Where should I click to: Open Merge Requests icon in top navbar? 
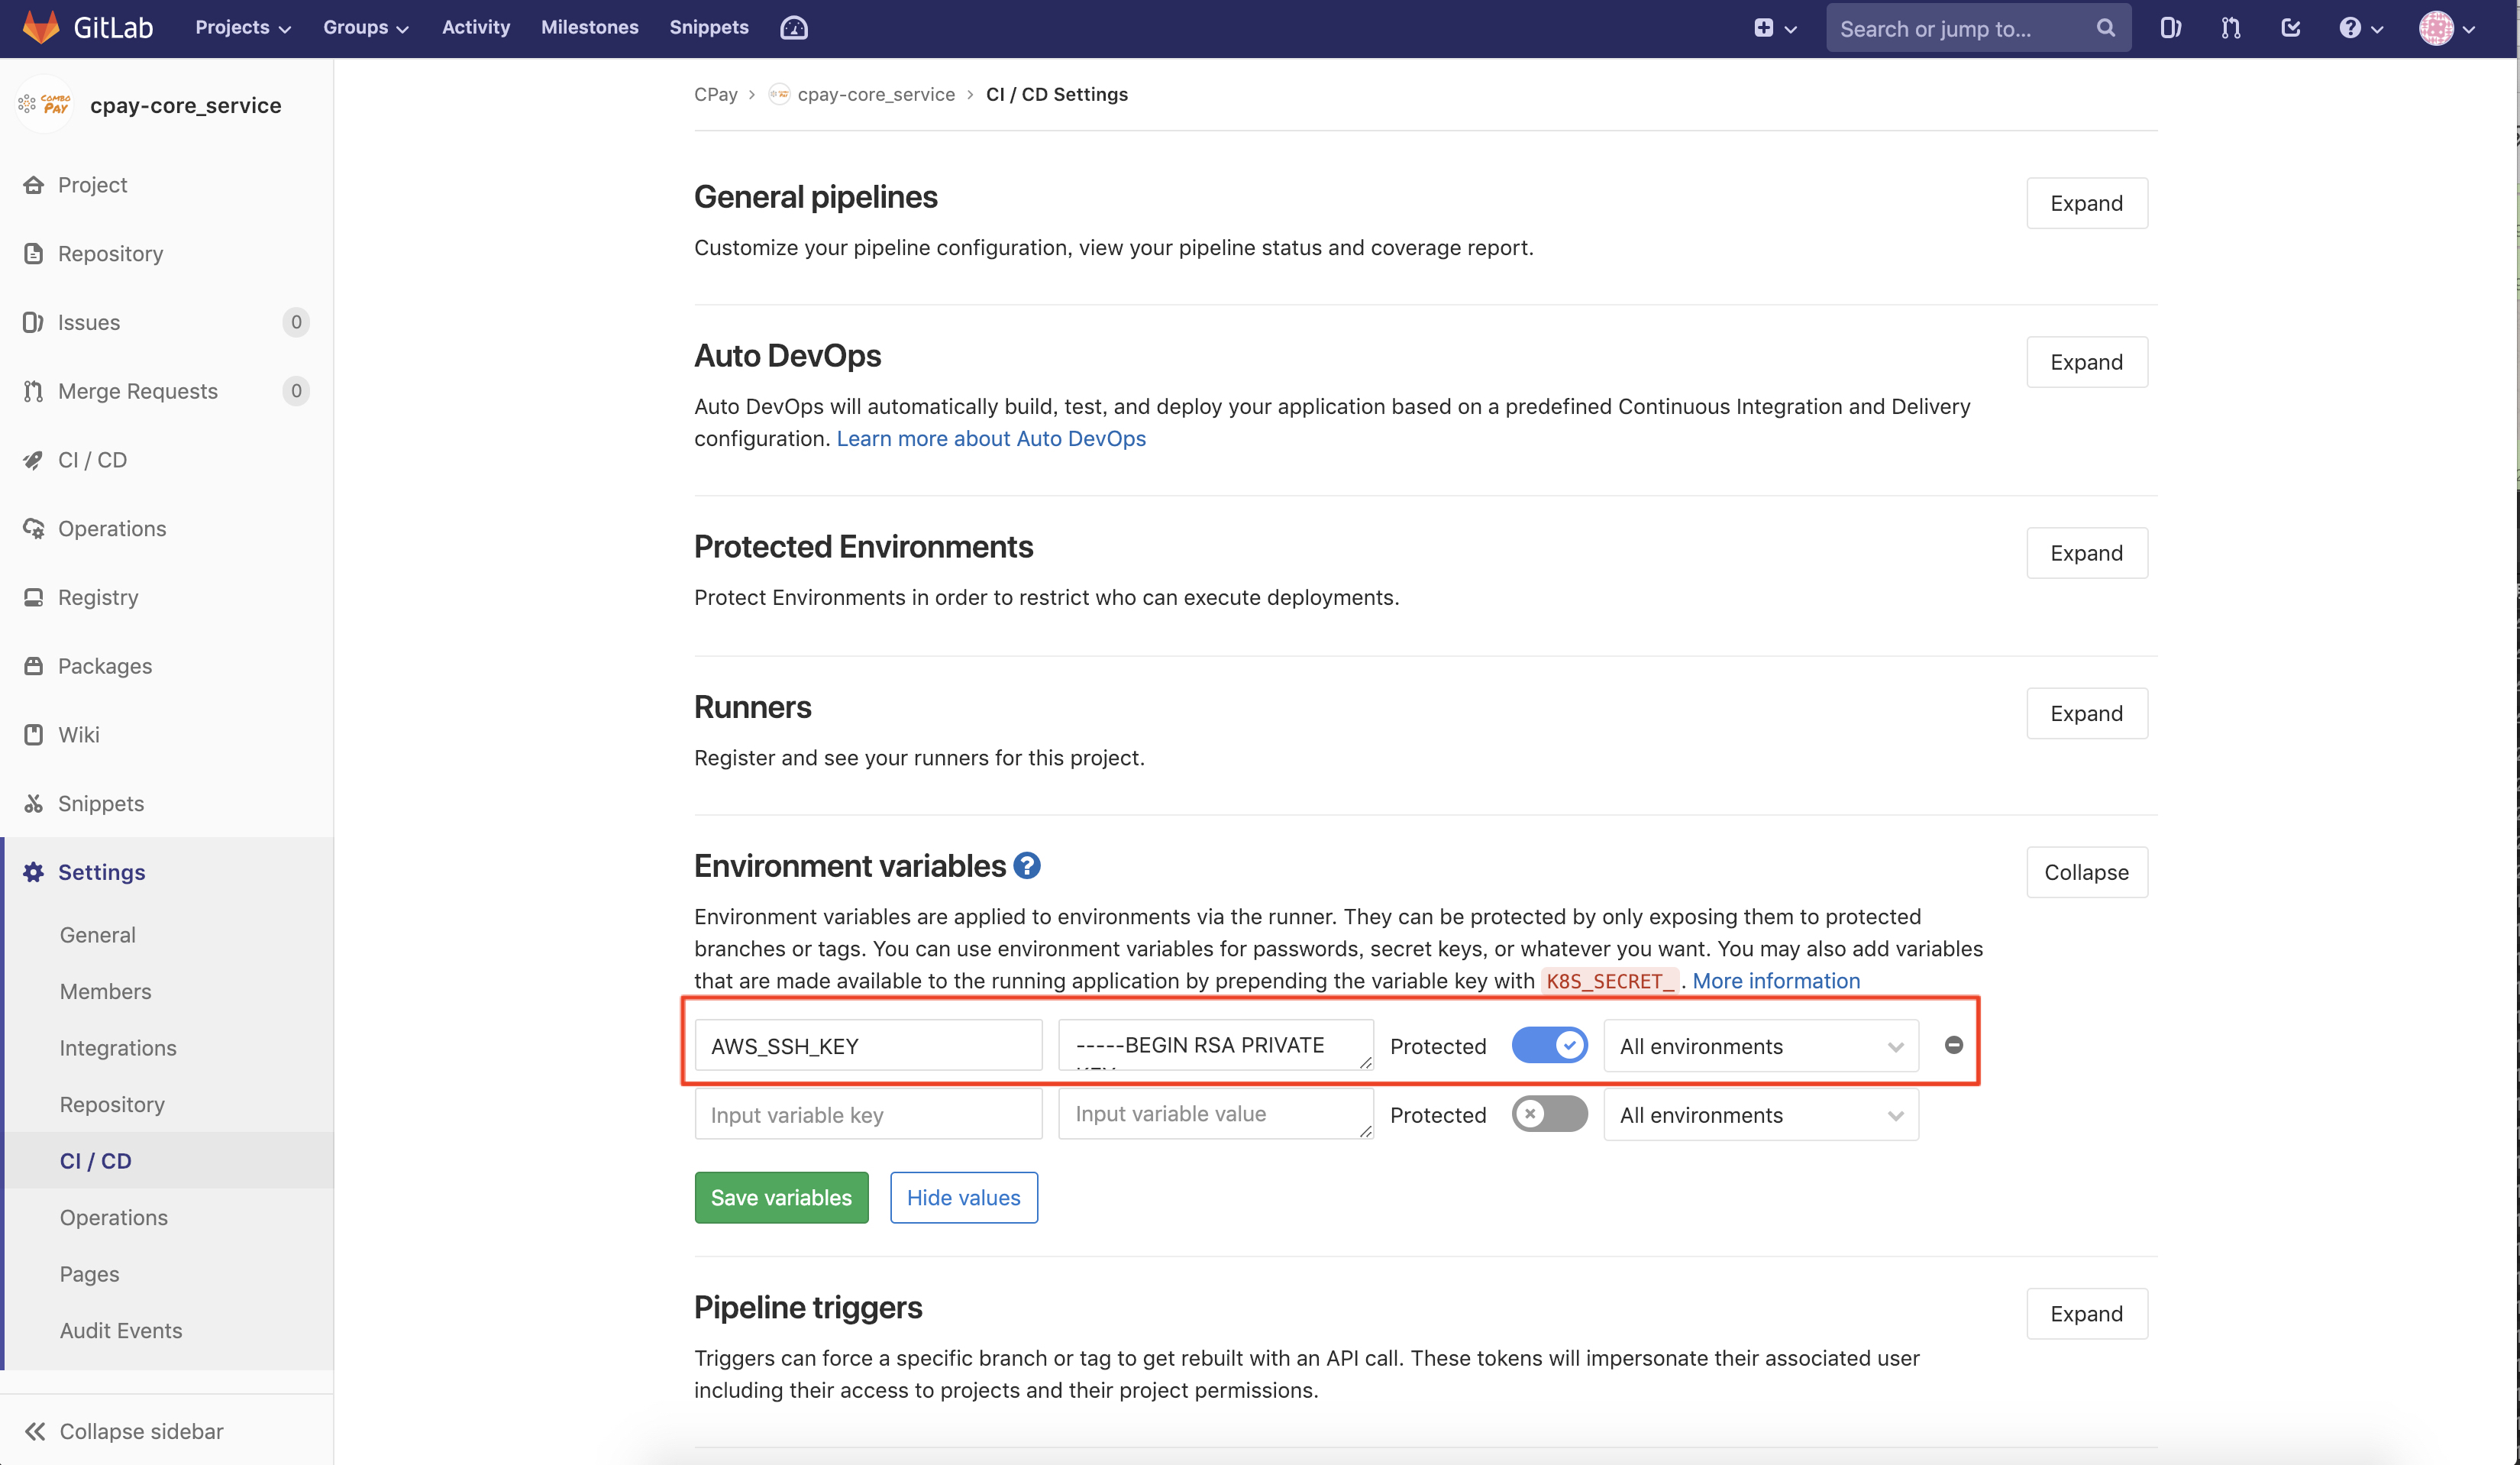[2230, 28]
